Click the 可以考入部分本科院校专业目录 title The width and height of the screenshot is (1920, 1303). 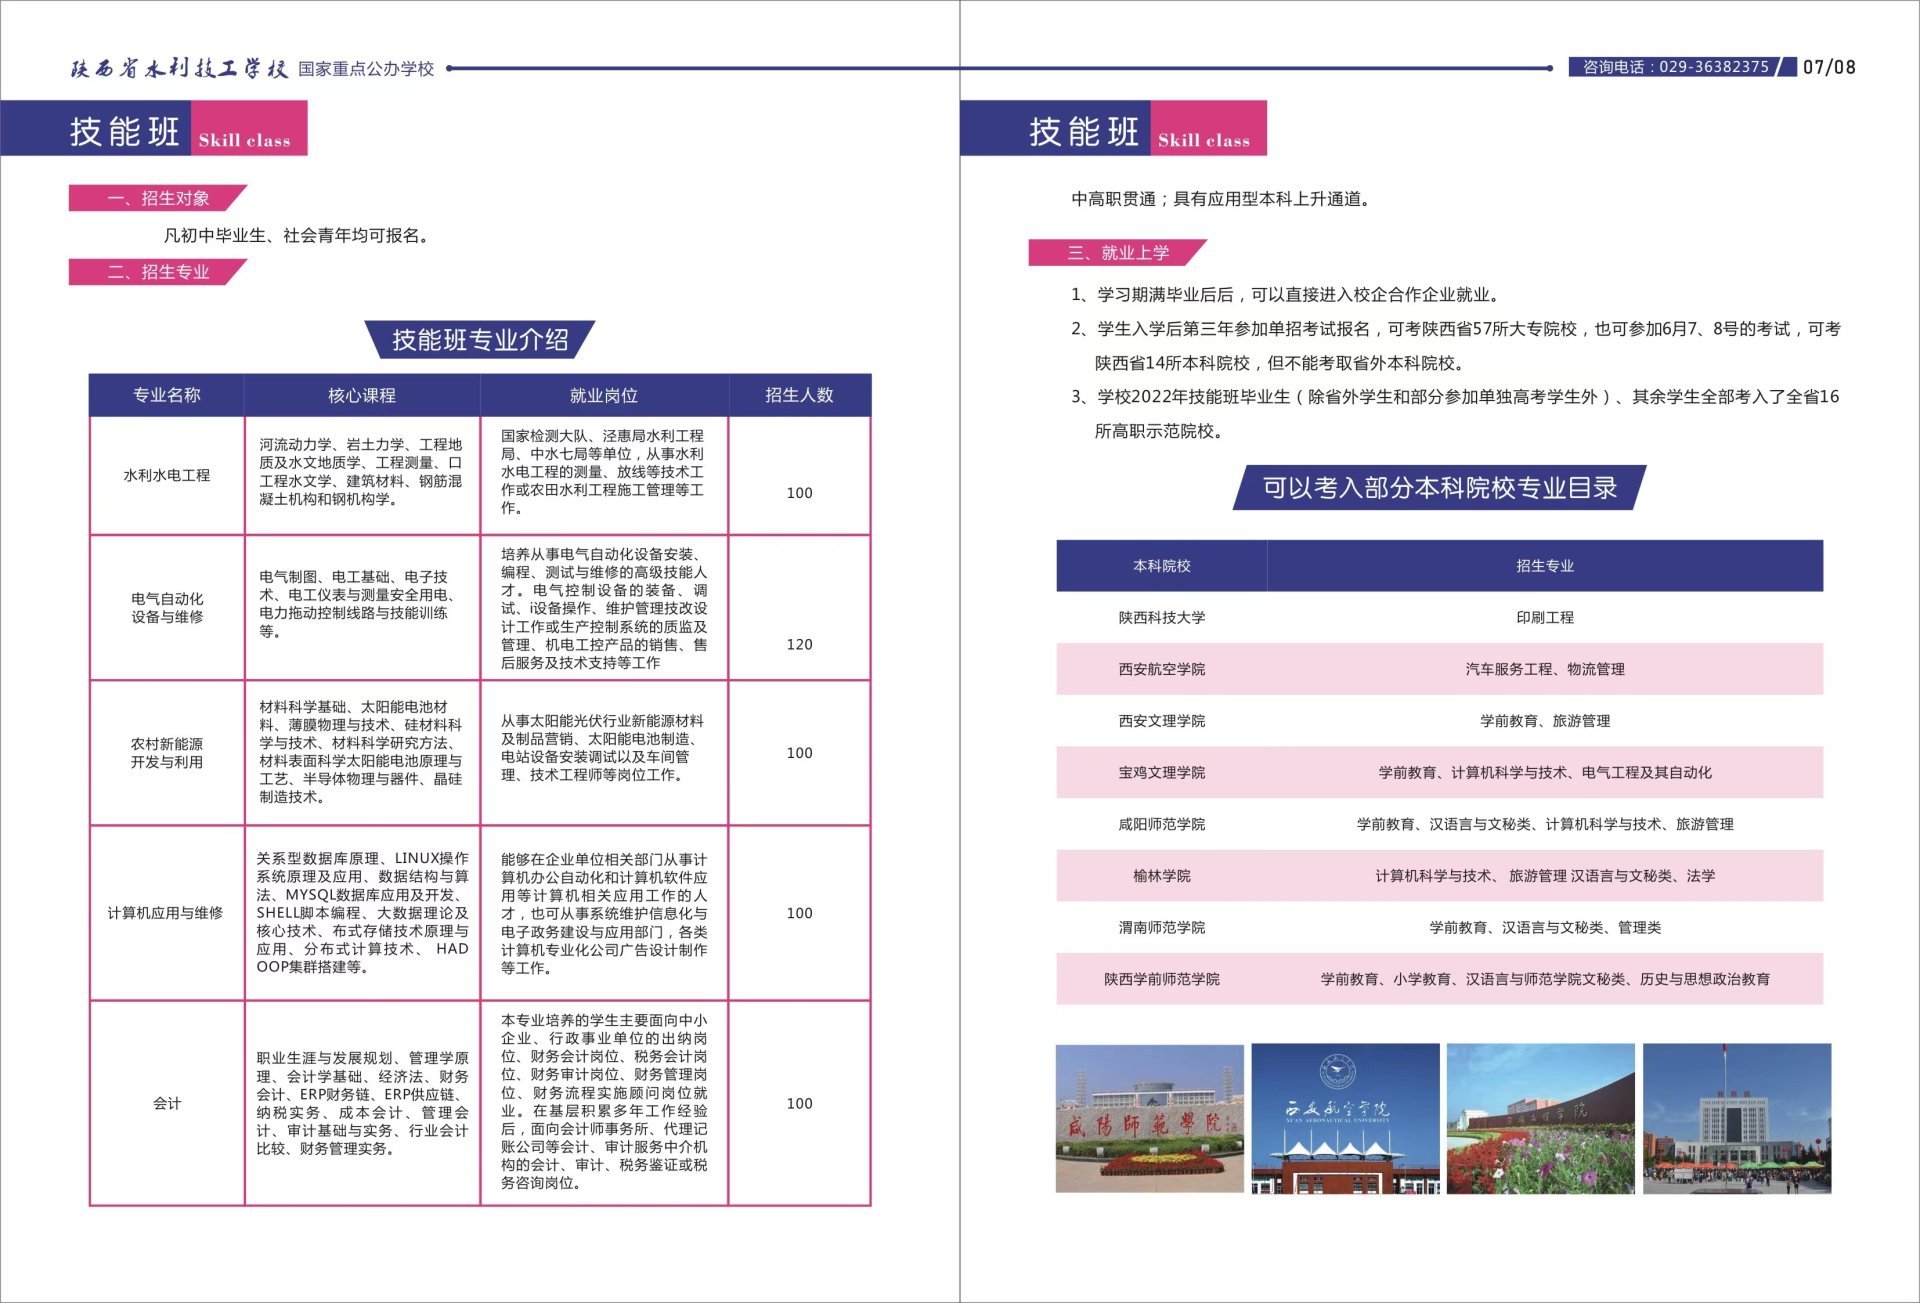(x=1440, y=488)
